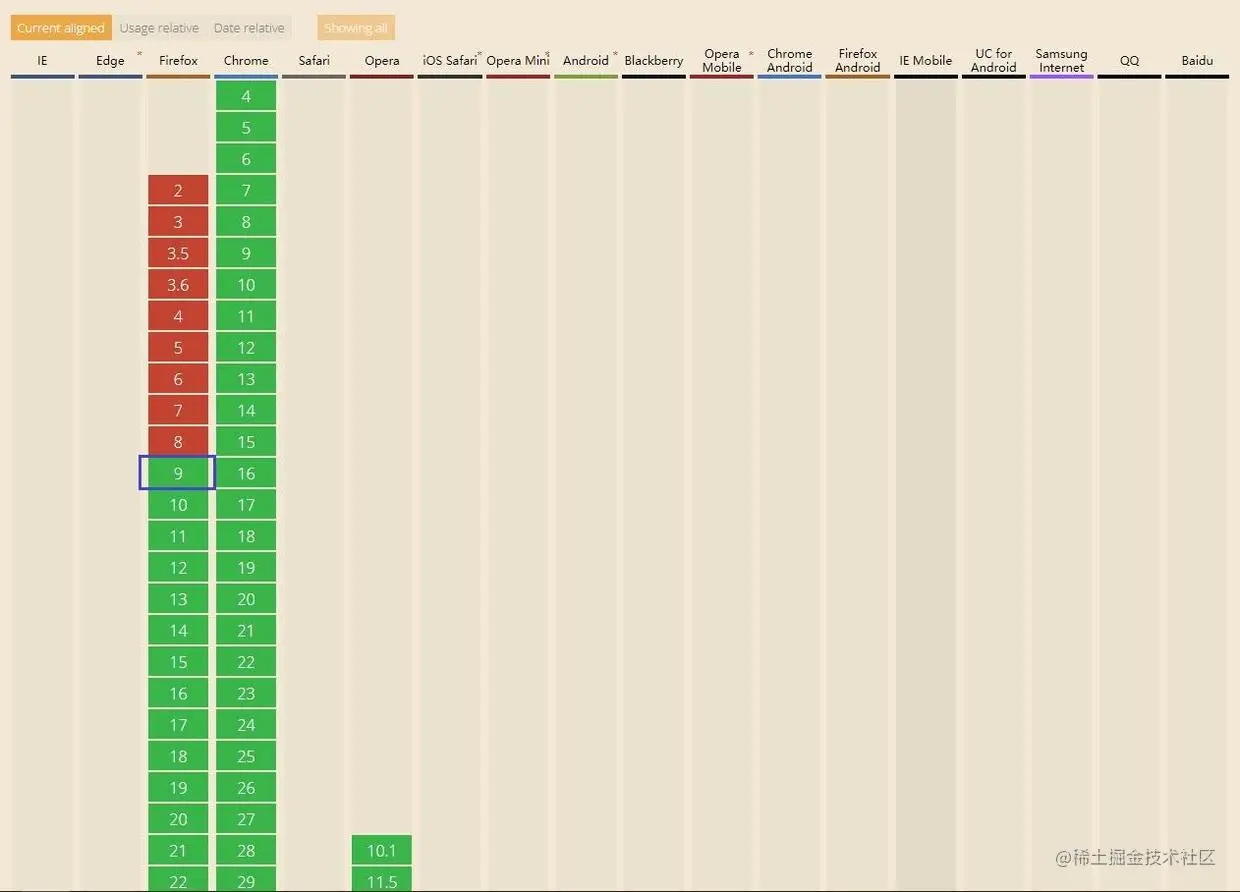
Task: Click the Samsung Internet column header
Action: [x=1062, y=61]
